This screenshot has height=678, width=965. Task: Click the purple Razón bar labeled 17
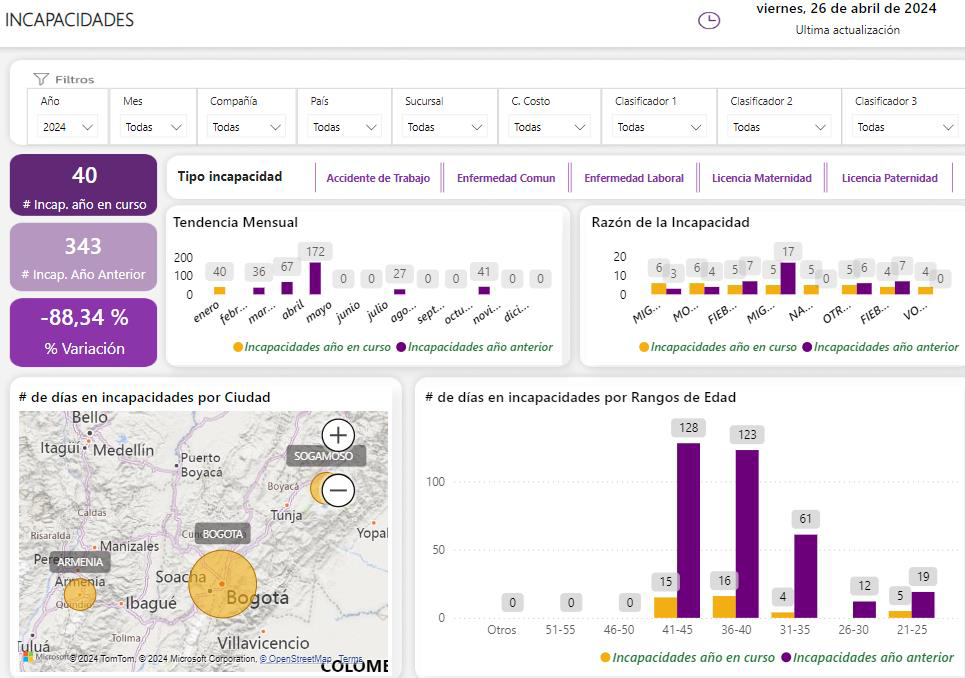[788, 279]
